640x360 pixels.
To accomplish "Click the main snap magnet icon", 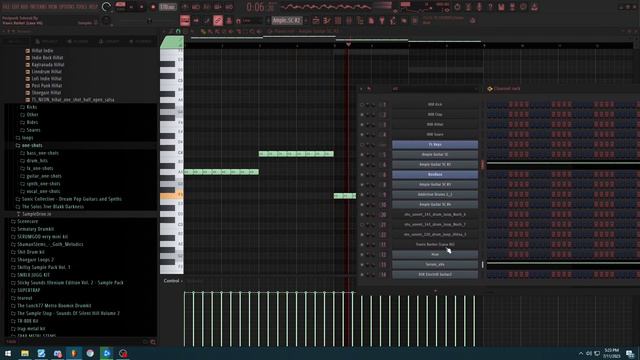I will [x=238, y=20].
